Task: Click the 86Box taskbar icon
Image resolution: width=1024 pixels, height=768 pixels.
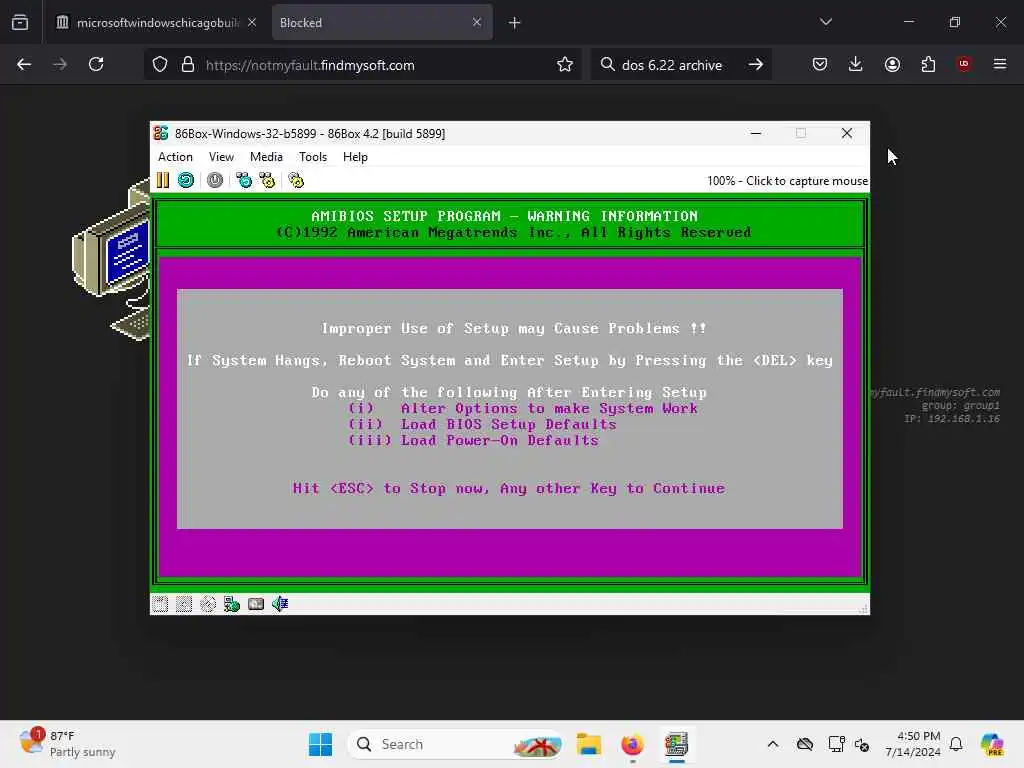Action: pos(677,744)
